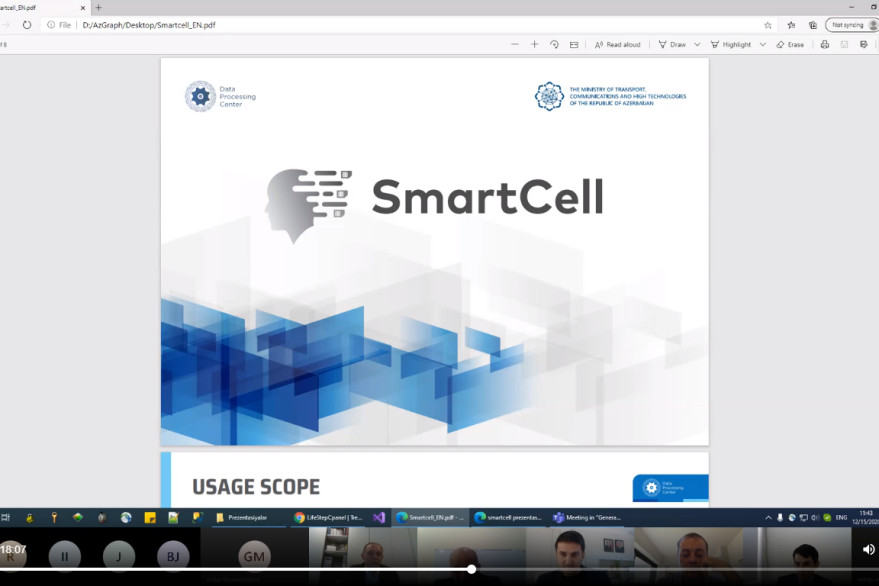Viewport: 879px width, 586px height.
Task: Open the yellow sticky notes taskbar icon
Action: coord(150,518)
